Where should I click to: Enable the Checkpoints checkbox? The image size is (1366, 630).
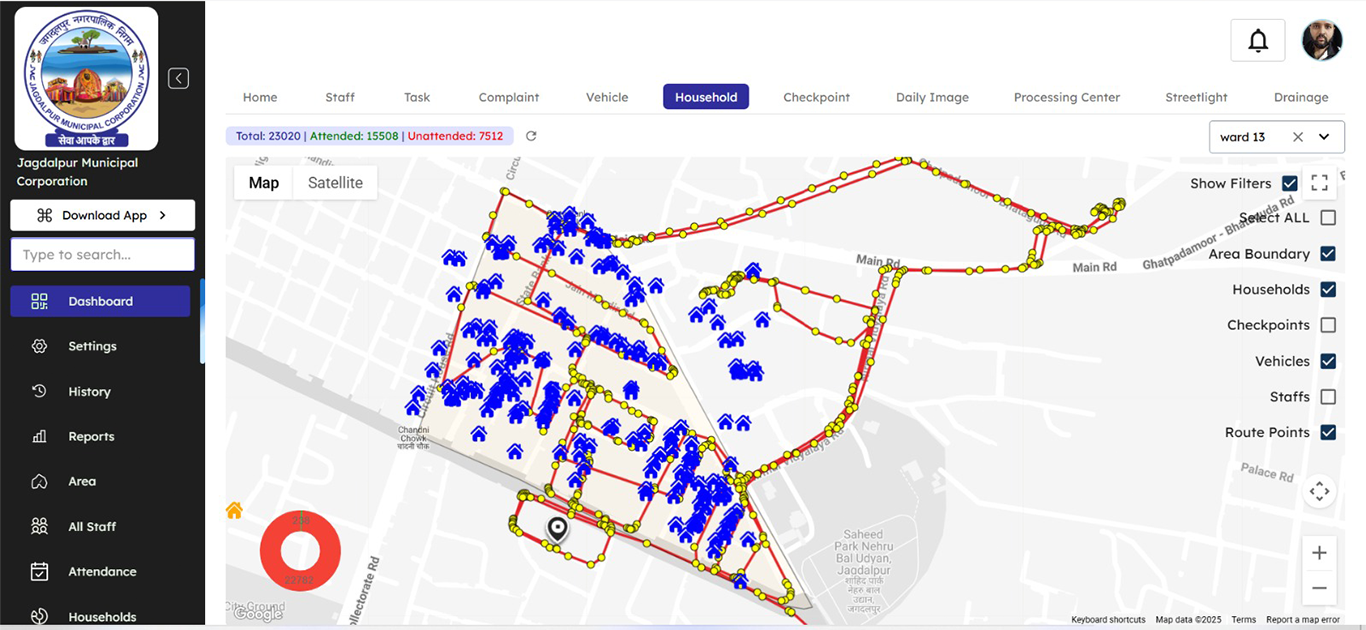[x=1328, y=325]
